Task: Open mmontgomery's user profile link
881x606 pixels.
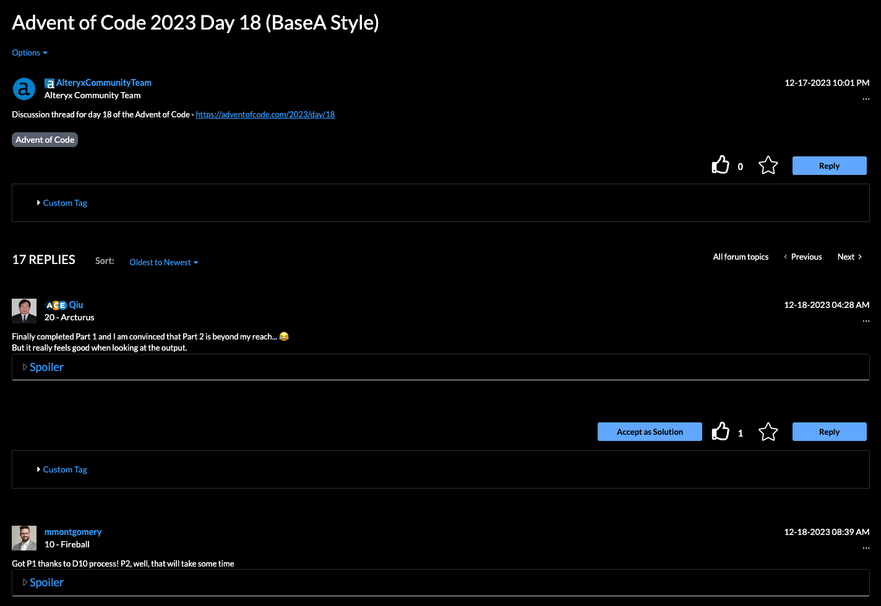Action: (x=73, y=532)
